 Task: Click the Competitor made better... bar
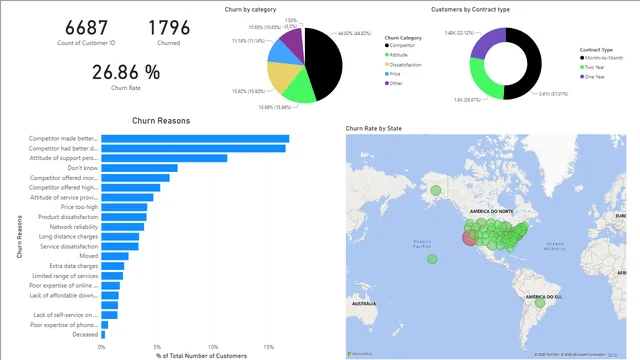[195, 139]
